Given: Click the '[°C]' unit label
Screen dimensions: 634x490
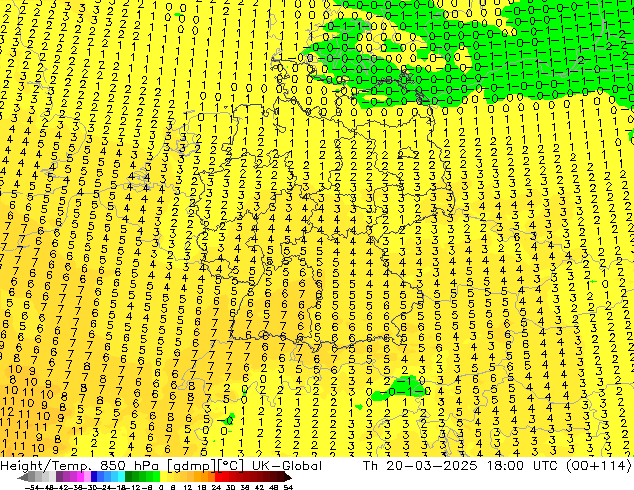Looking at the screenshot, I should 231,466.
